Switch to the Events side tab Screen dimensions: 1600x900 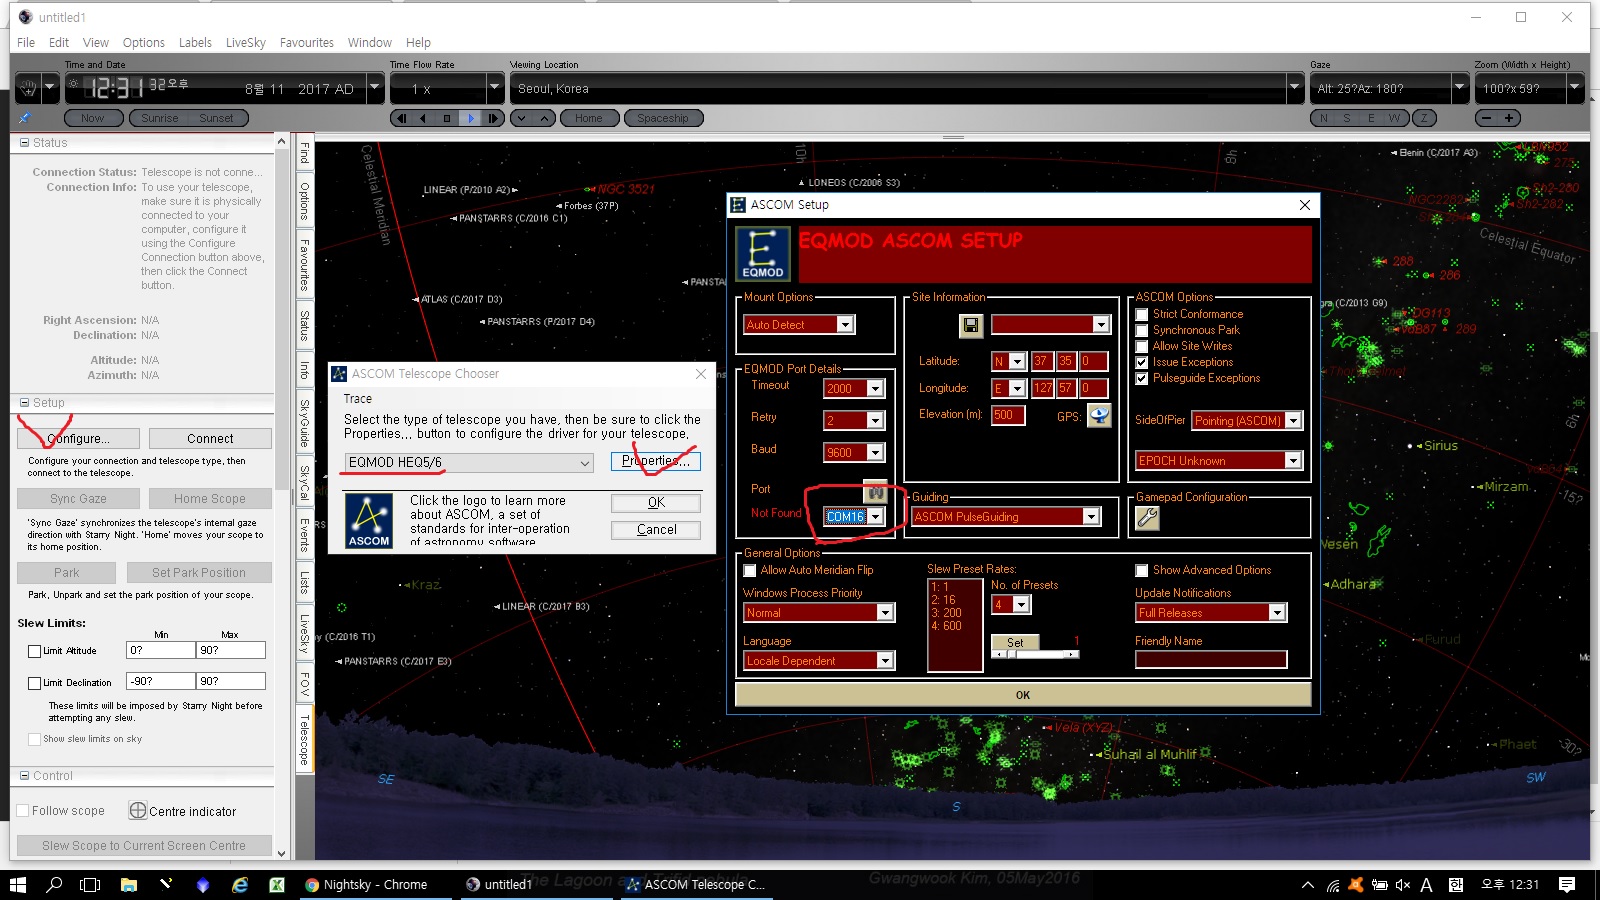(x=305, y=535)
